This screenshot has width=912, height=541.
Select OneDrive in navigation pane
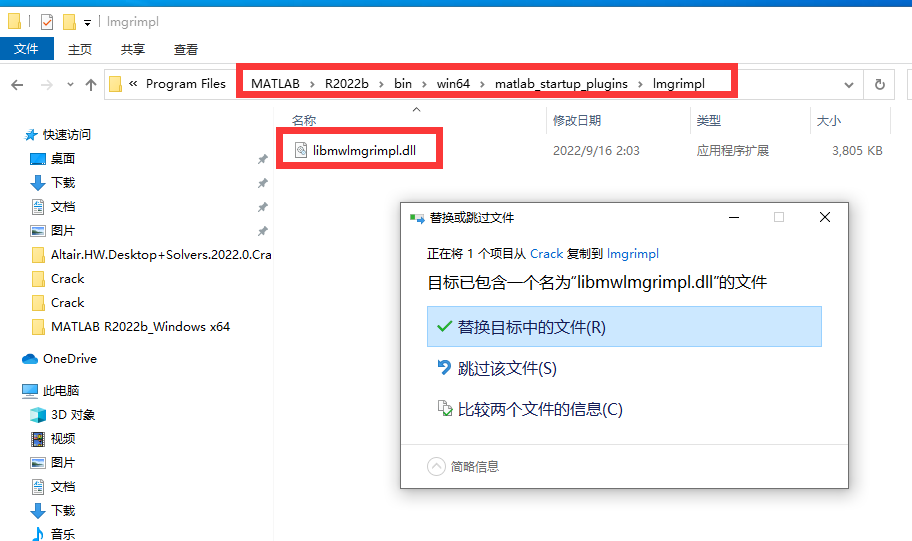(x=70, y=359)
